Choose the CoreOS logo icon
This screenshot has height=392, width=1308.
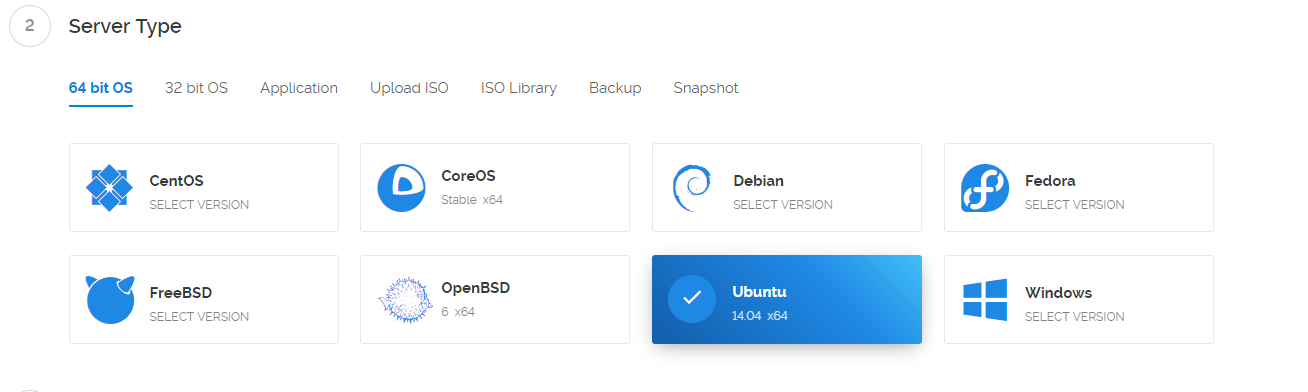(x=402, y=187)
